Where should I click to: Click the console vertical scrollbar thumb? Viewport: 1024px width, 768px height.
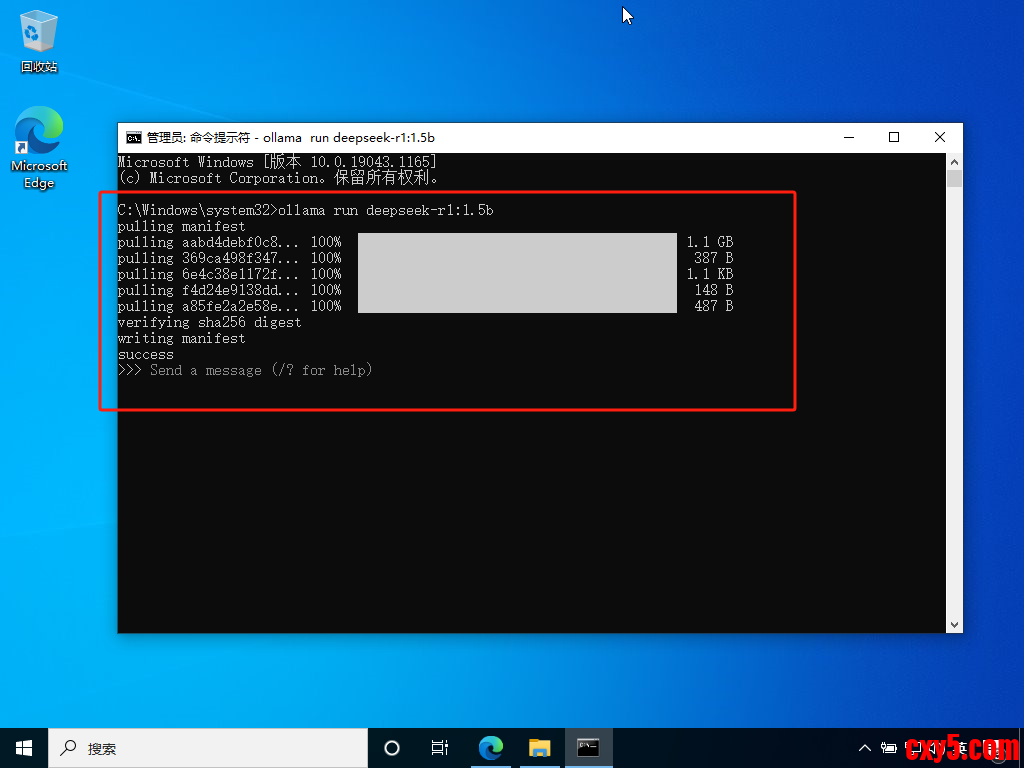[954, 179]
